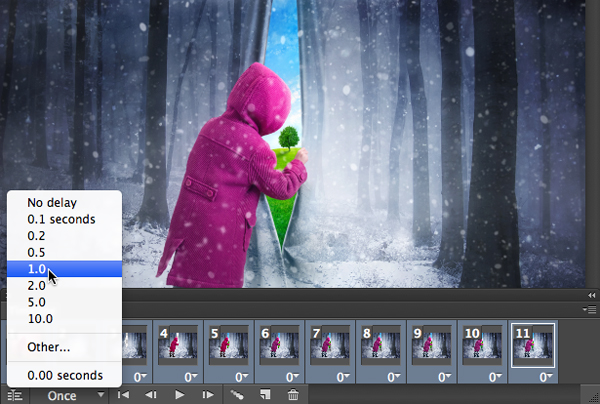Grab the panel resize grip corner
The image size is (600, 404).
point(593,397)
